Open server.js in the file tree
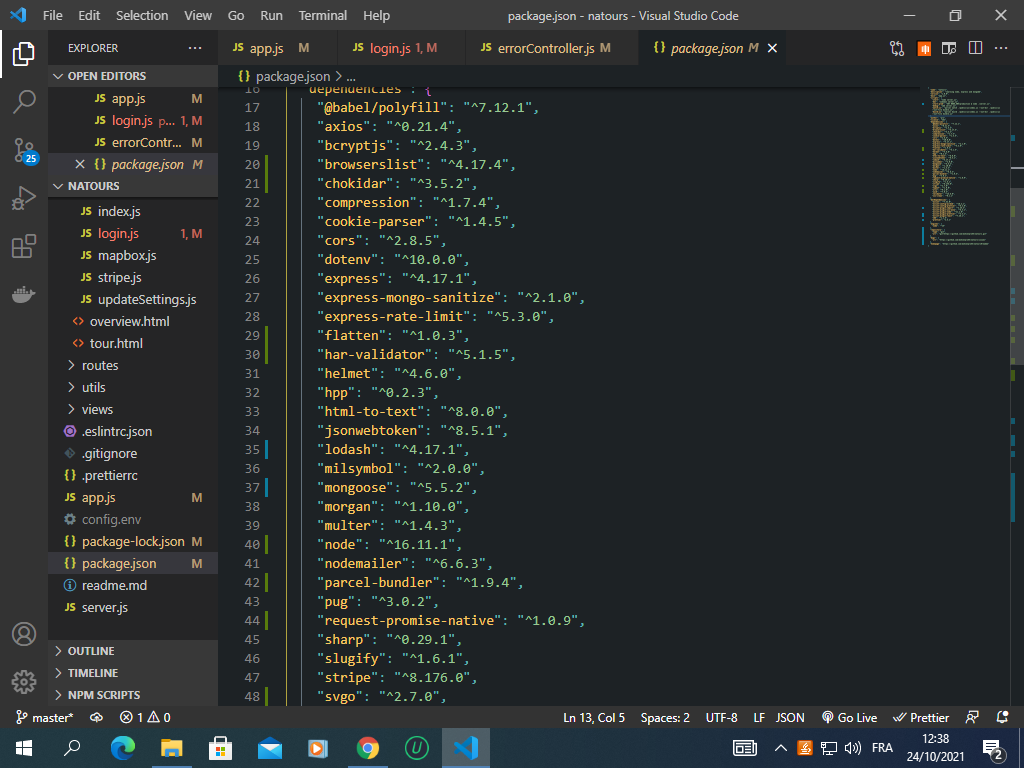Screen dimensions: 1024x768 tap(133, 607)
